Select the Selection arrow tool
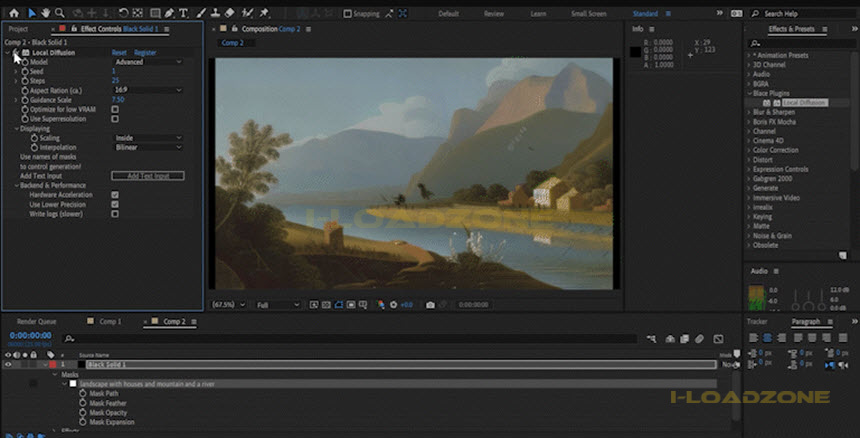 (32, 13)
